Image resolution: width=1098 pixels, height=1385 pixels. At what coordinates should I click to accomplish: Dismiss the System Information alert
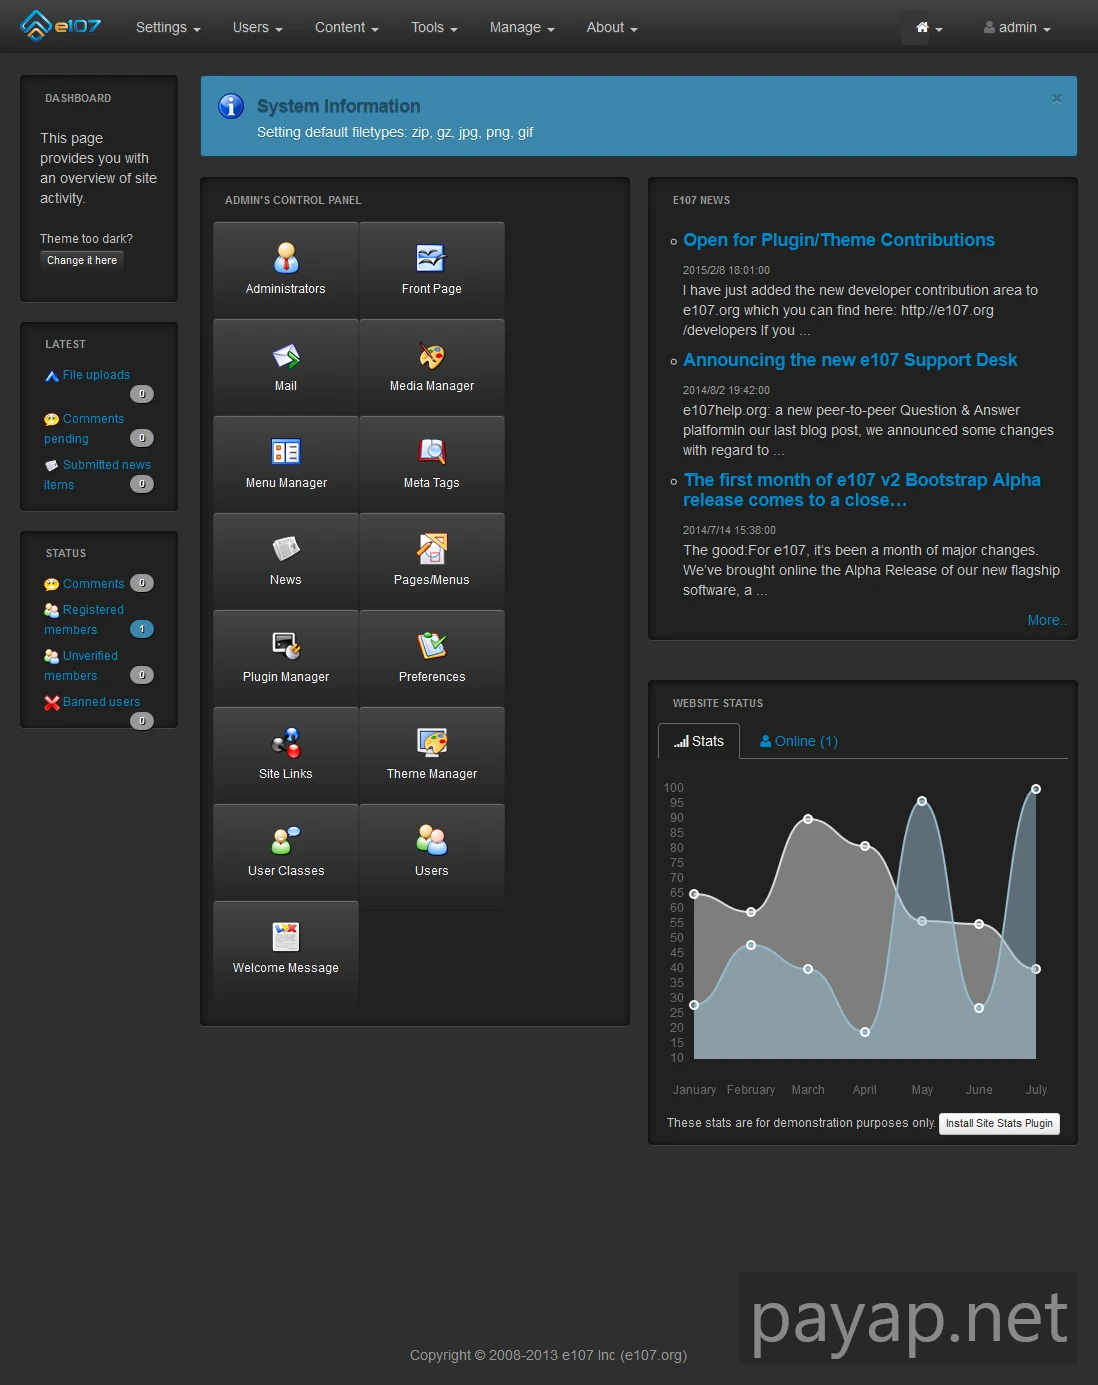pos(1057,98)
